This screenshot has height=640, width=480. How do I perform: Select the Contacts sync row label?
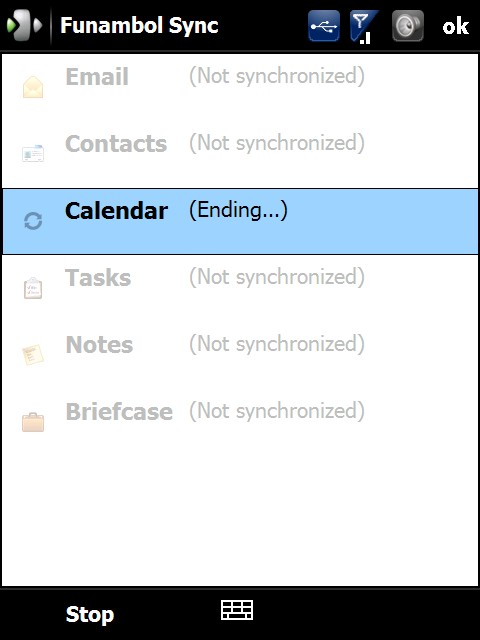click(116, 144)
